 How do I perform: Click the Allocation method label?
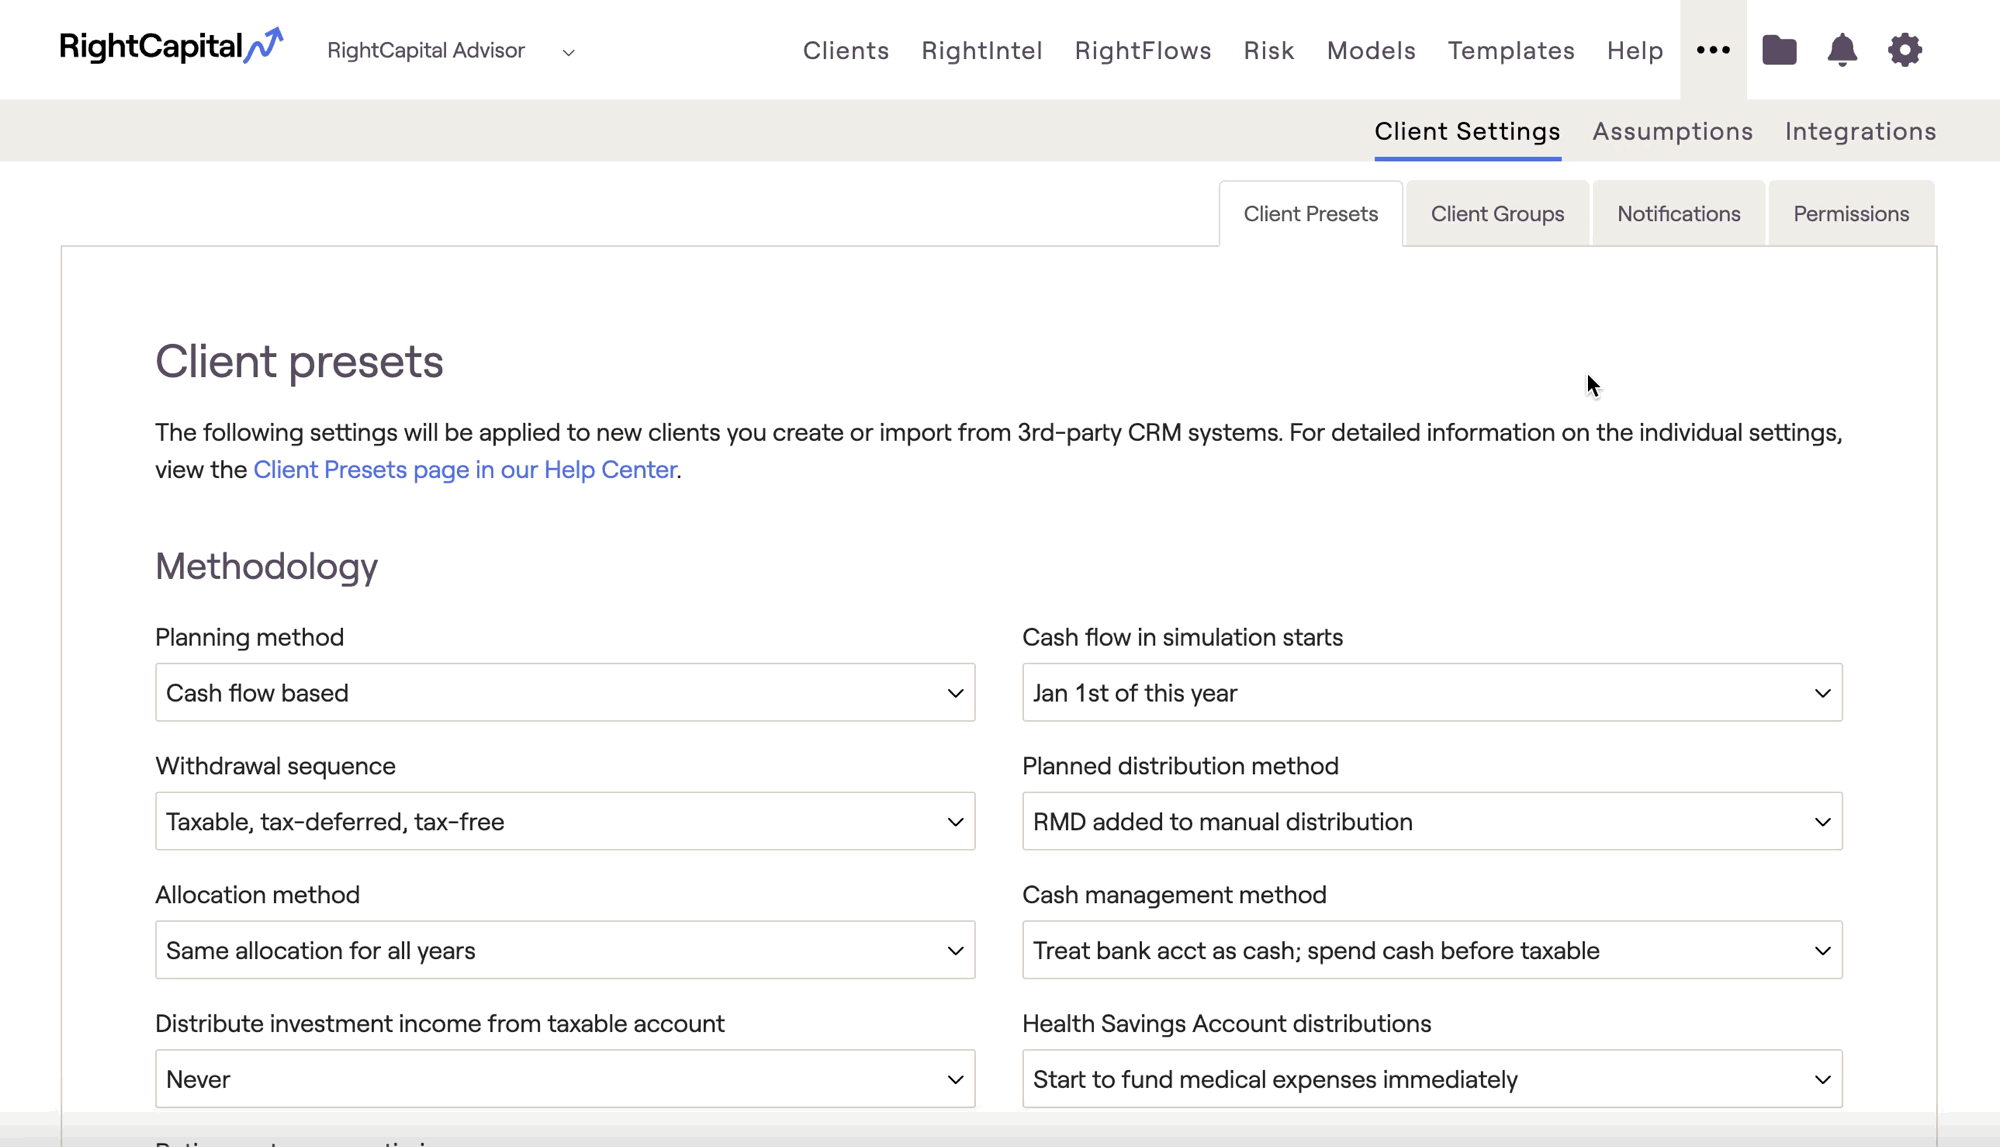pyautogui.click(x=257, y=895)
